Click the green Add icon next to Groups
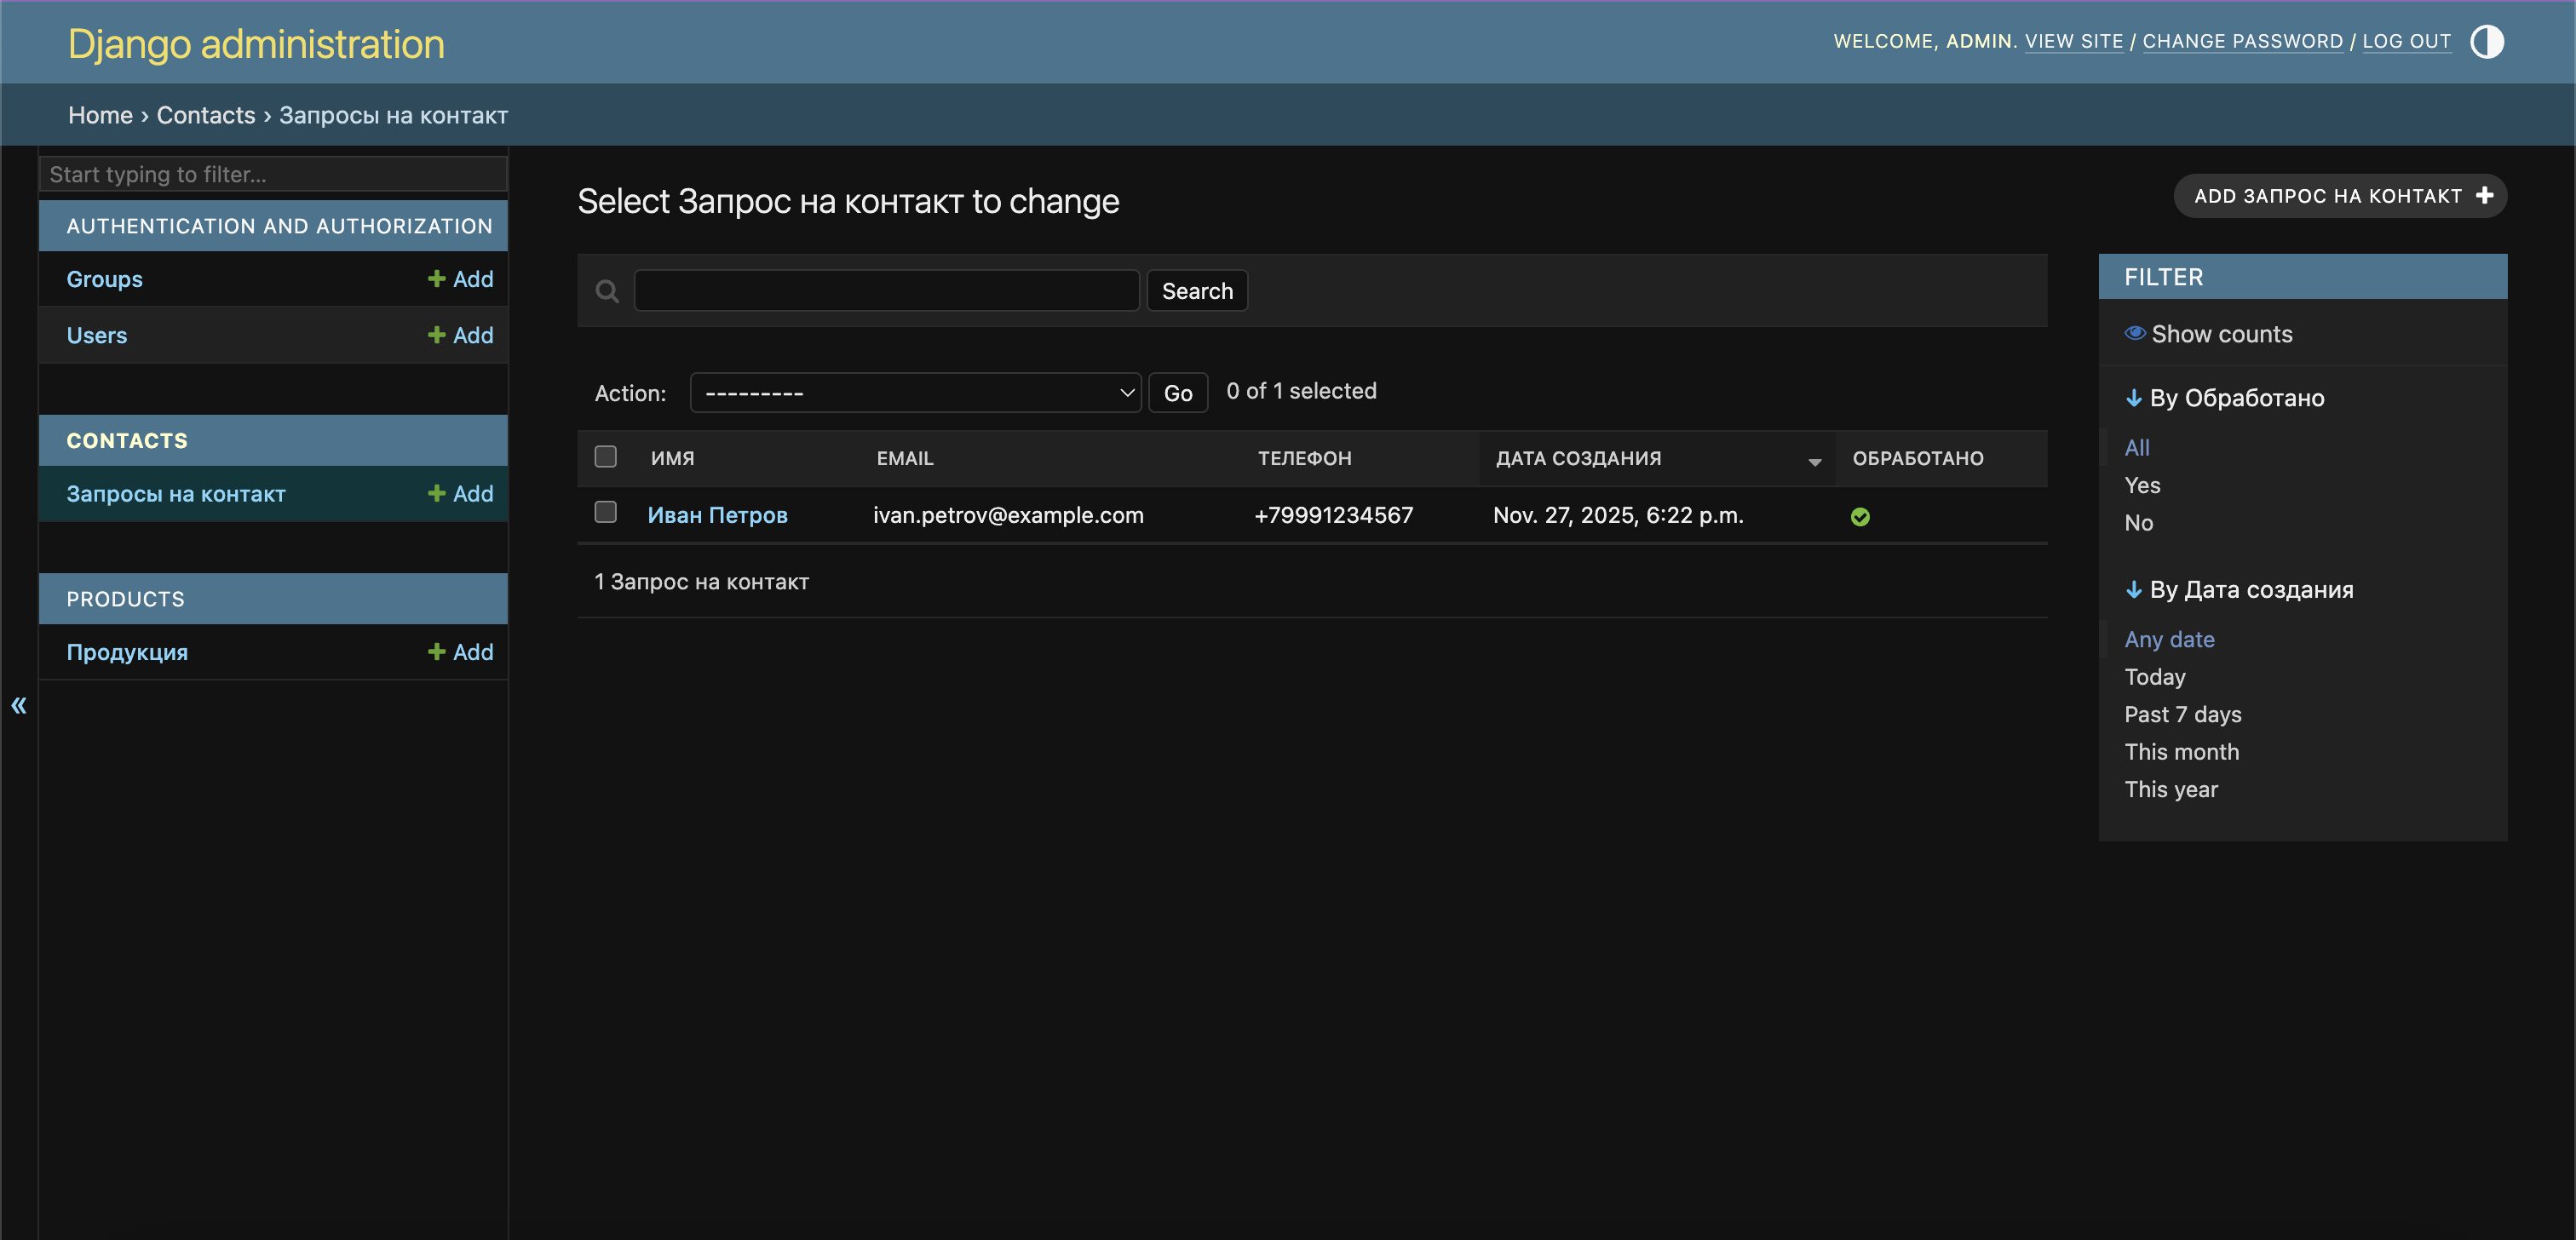Viewport: 2576px width, 1240px height. pos(436,279)
